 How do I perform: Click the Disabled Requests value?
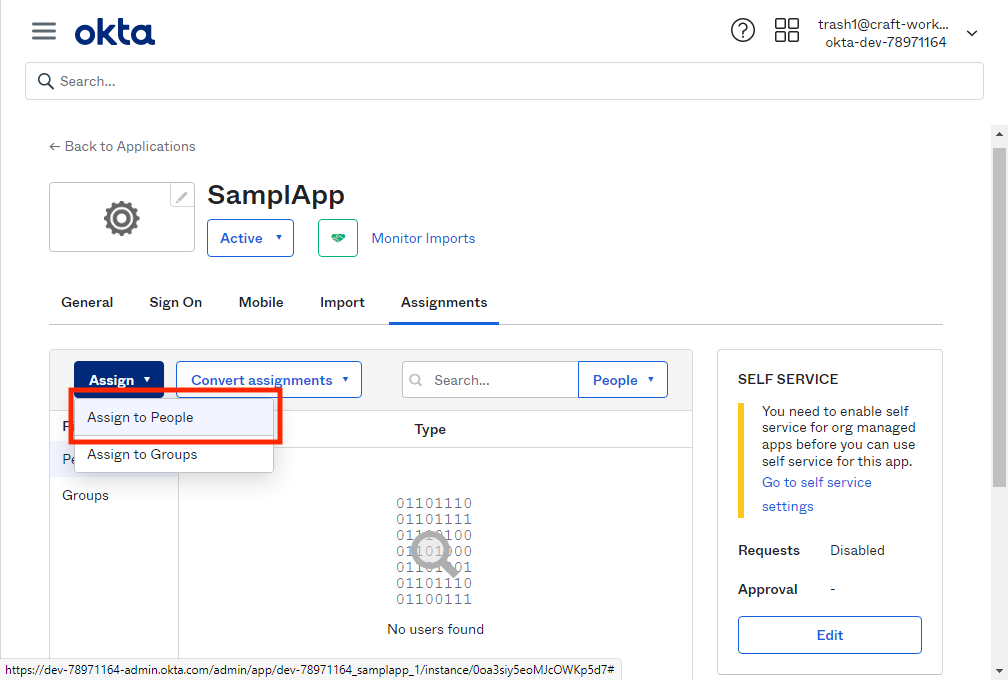(857, 550)
